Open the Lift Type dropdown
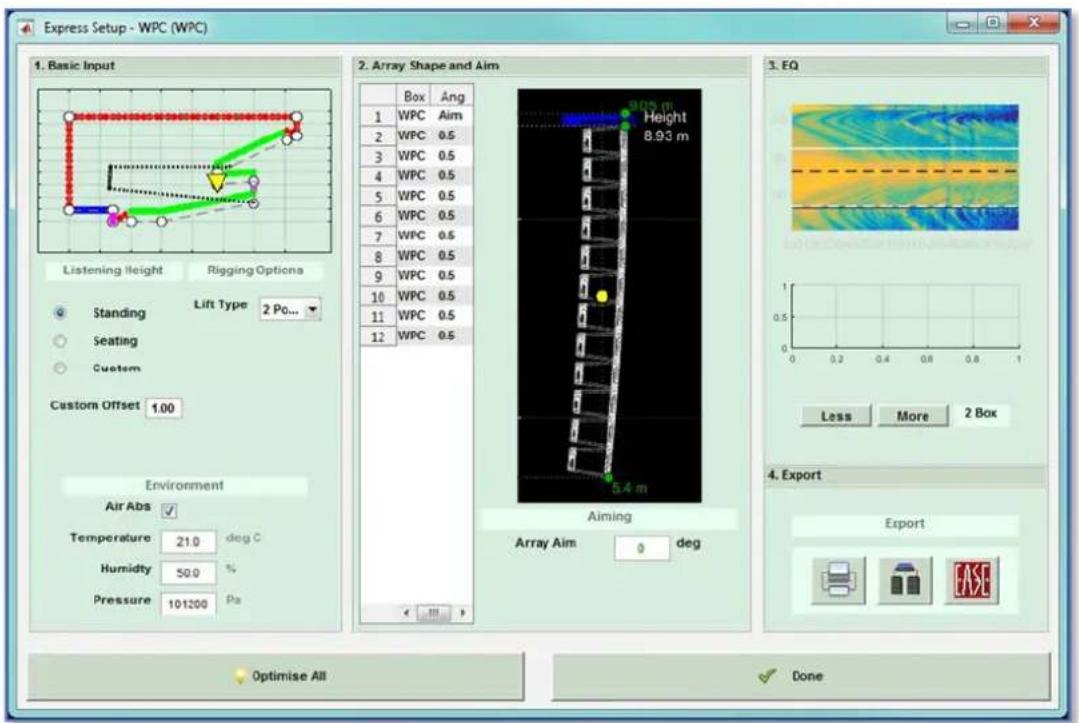The height and width of the screenshot is (723, 1079). coord(290,310)
